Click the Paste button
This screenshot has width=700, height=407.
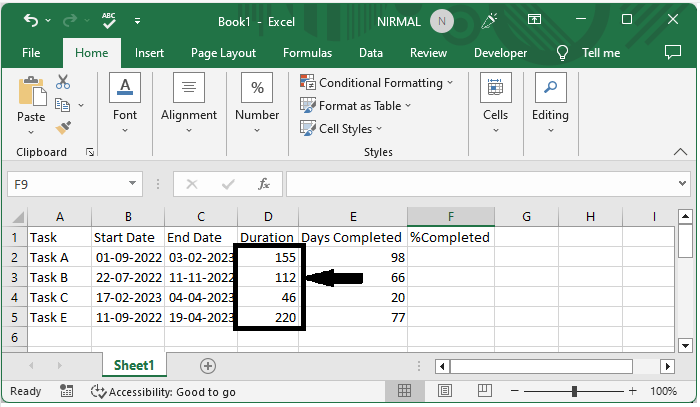pos(31,103)
